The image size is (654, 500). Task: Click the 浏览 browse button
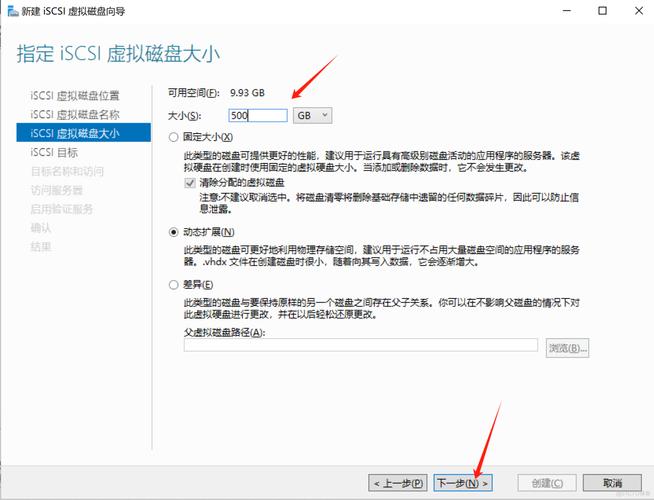click(x=567, y=348)
